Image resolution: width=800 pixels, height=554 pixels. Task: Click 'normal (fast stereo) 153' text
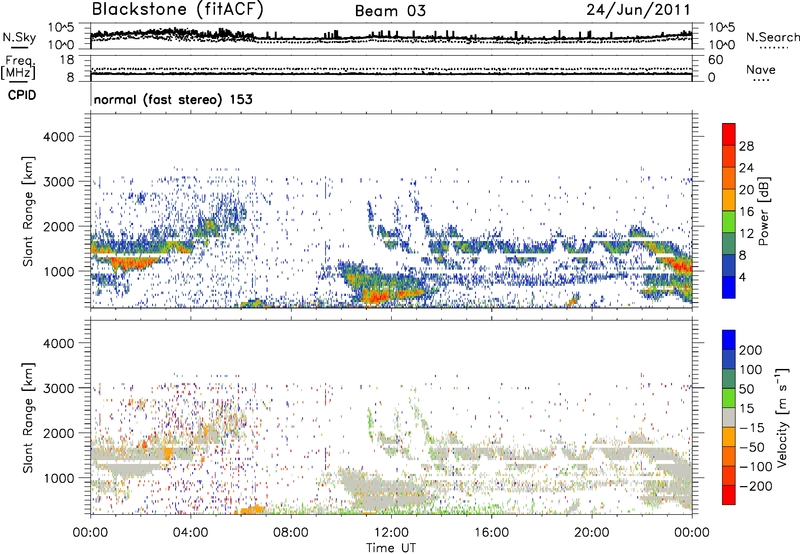pos(173,99)
